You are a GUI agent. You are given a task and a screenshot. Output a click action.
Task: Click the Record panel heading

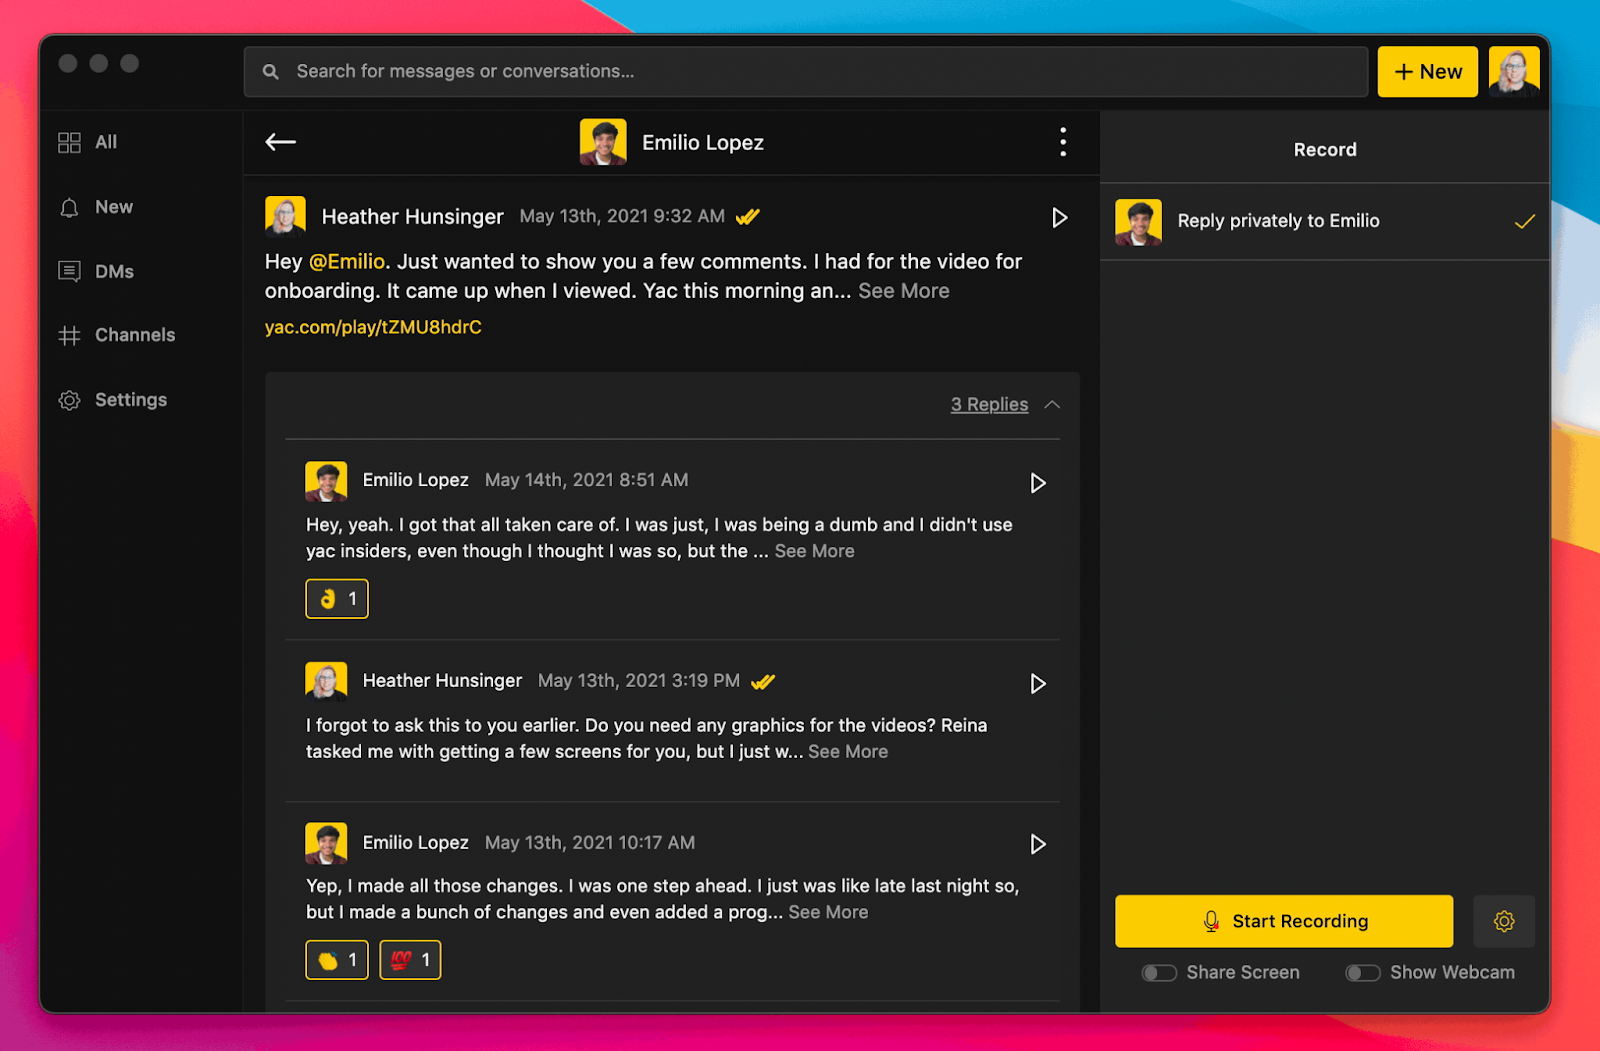[1325, 150]
